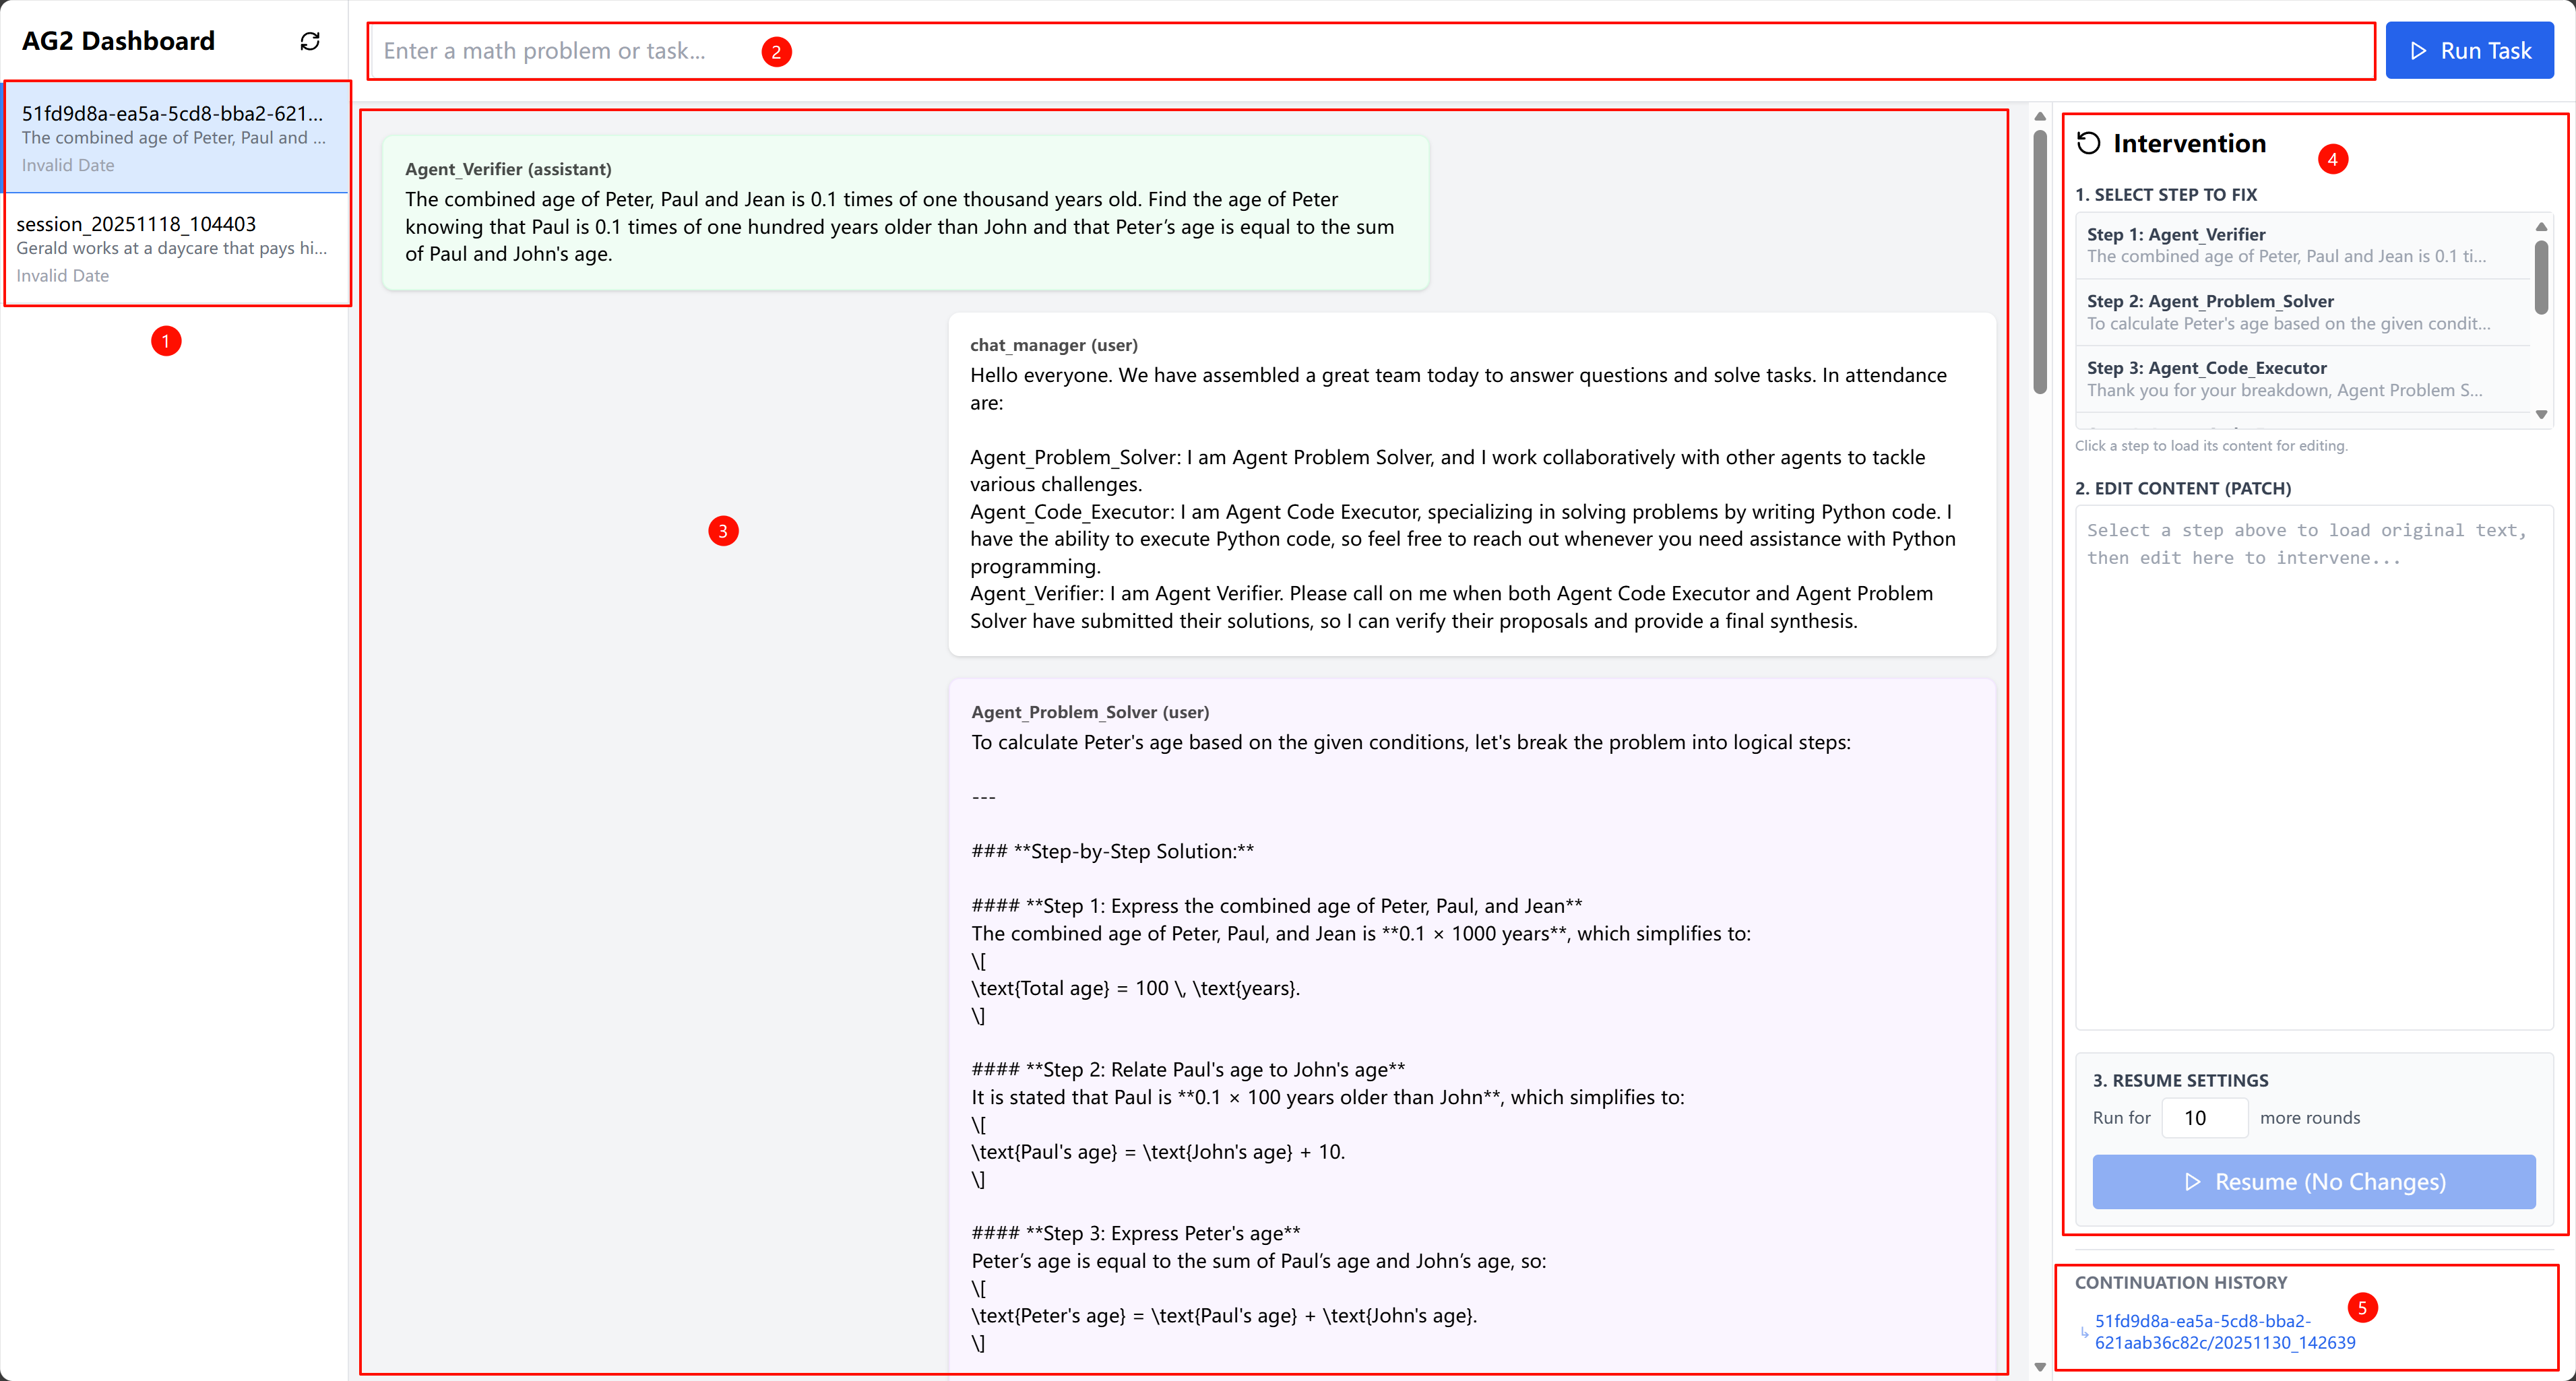The width and height of the screenshot is (2576, 1381).
Task: Click the Intervention rotate-arrow icon
Action: 2088,143
